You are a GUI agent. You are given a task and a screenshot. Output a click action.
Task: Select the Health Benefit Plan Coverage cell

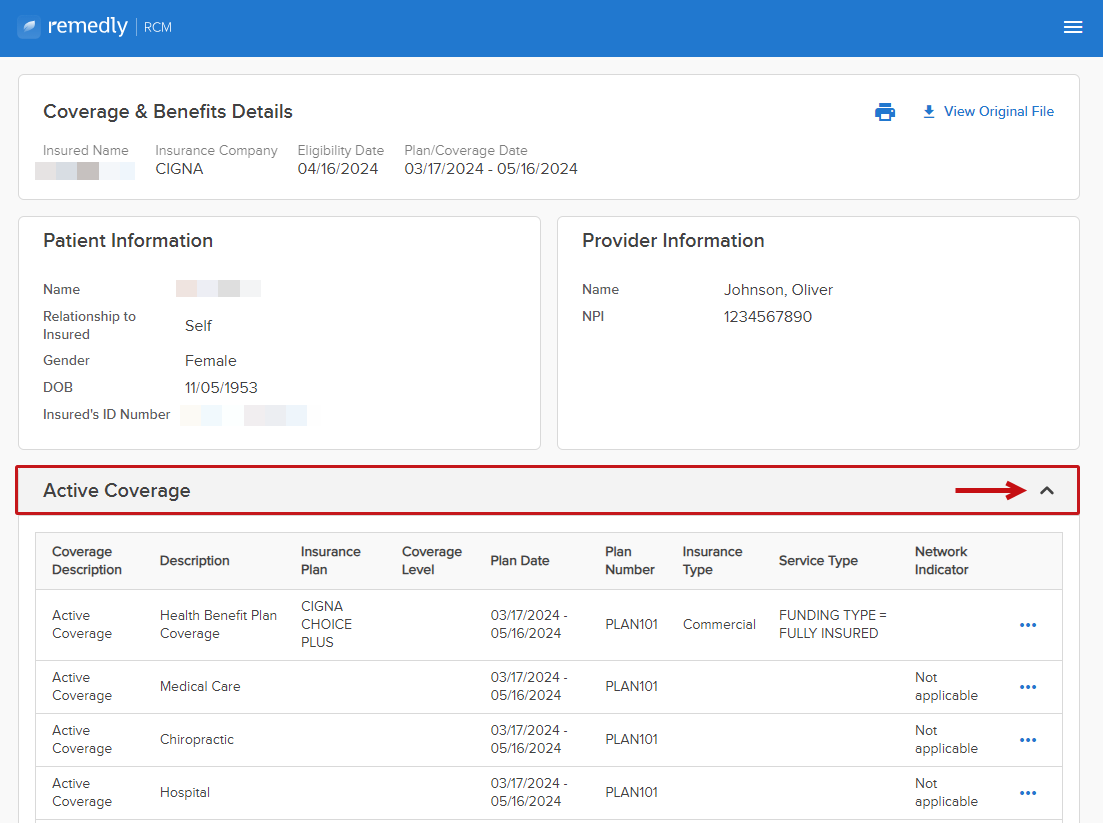[x=218, y=625]
